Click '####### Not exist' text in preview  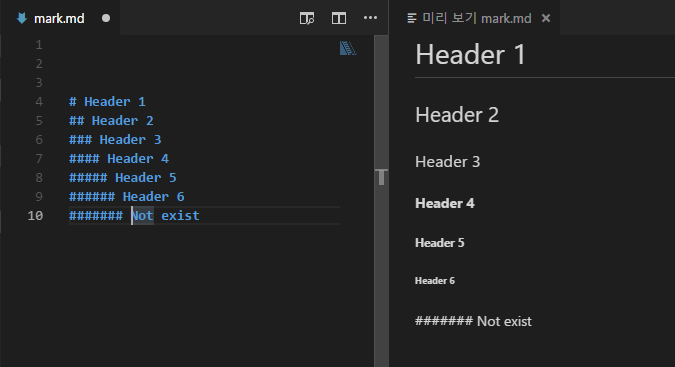473,321
